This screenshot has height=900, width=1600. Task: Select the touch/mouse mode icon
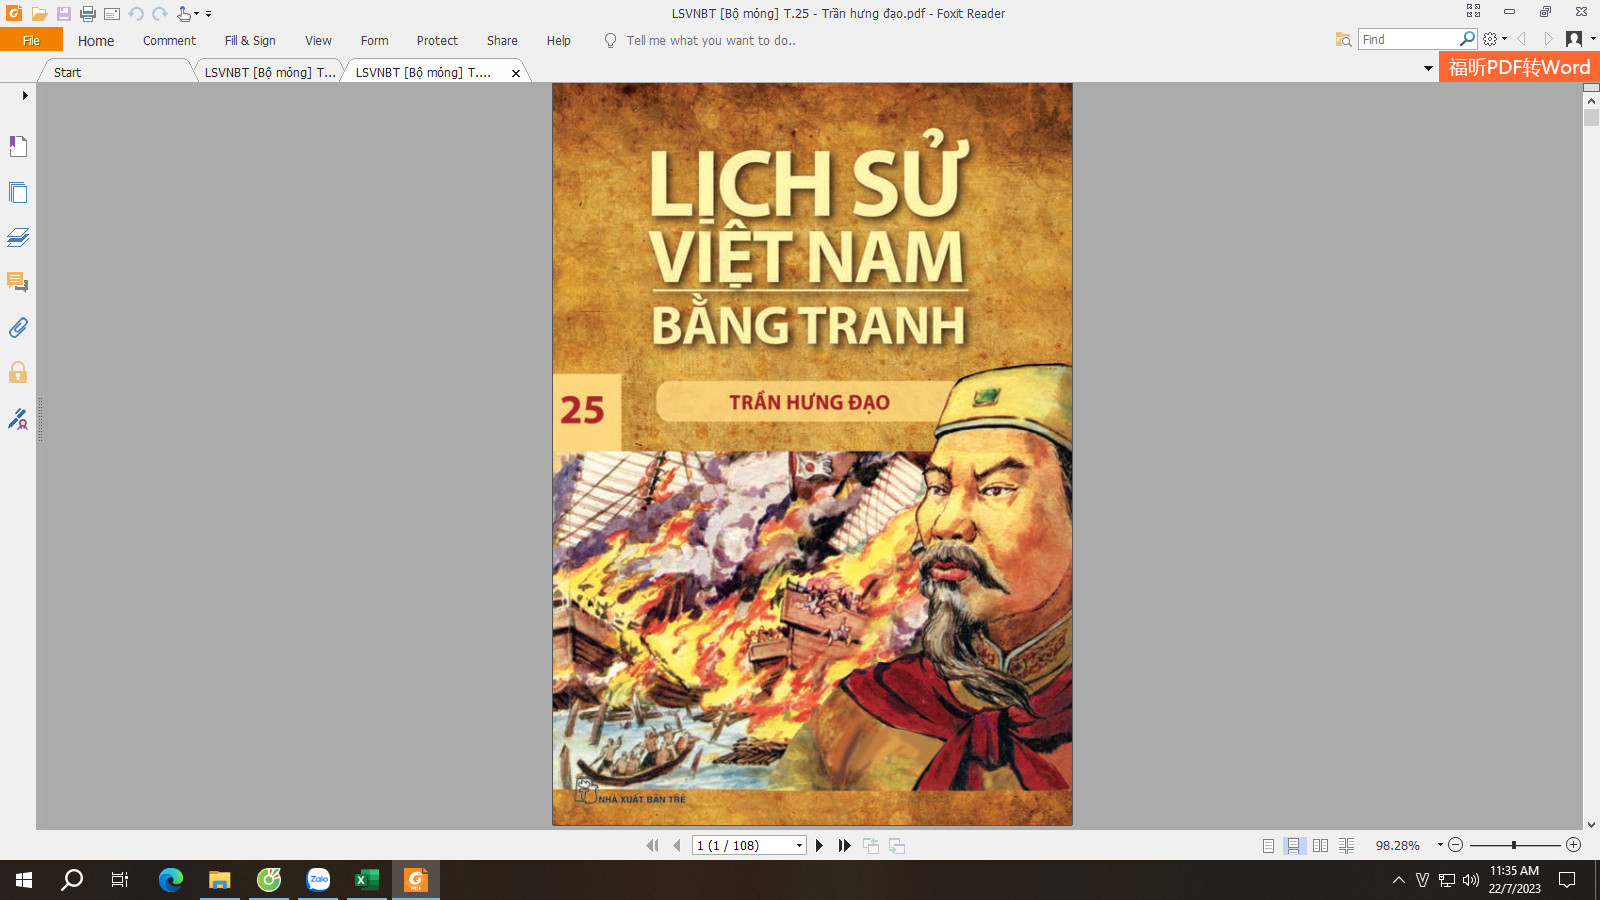[184, 14]
